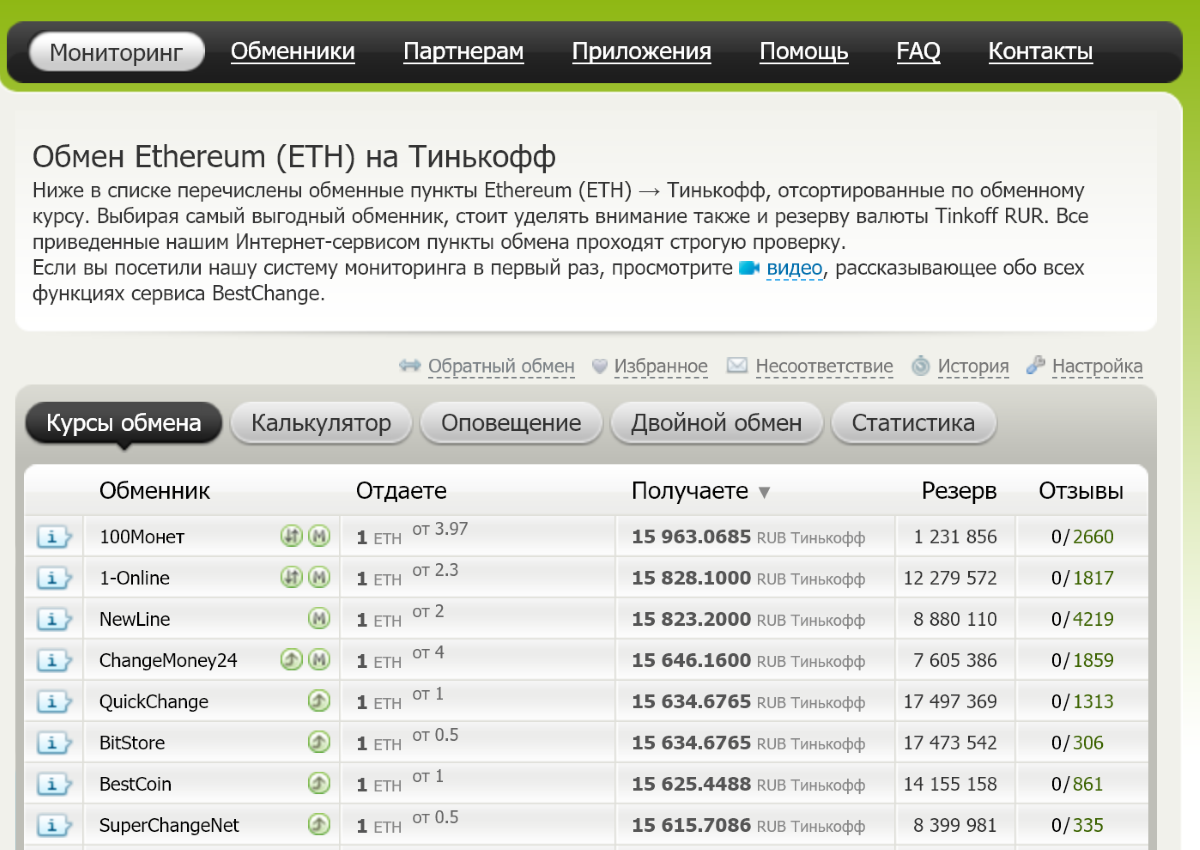Switch to the Калькулятор tab
1200x850 pixels.
(x=321, y=423)
